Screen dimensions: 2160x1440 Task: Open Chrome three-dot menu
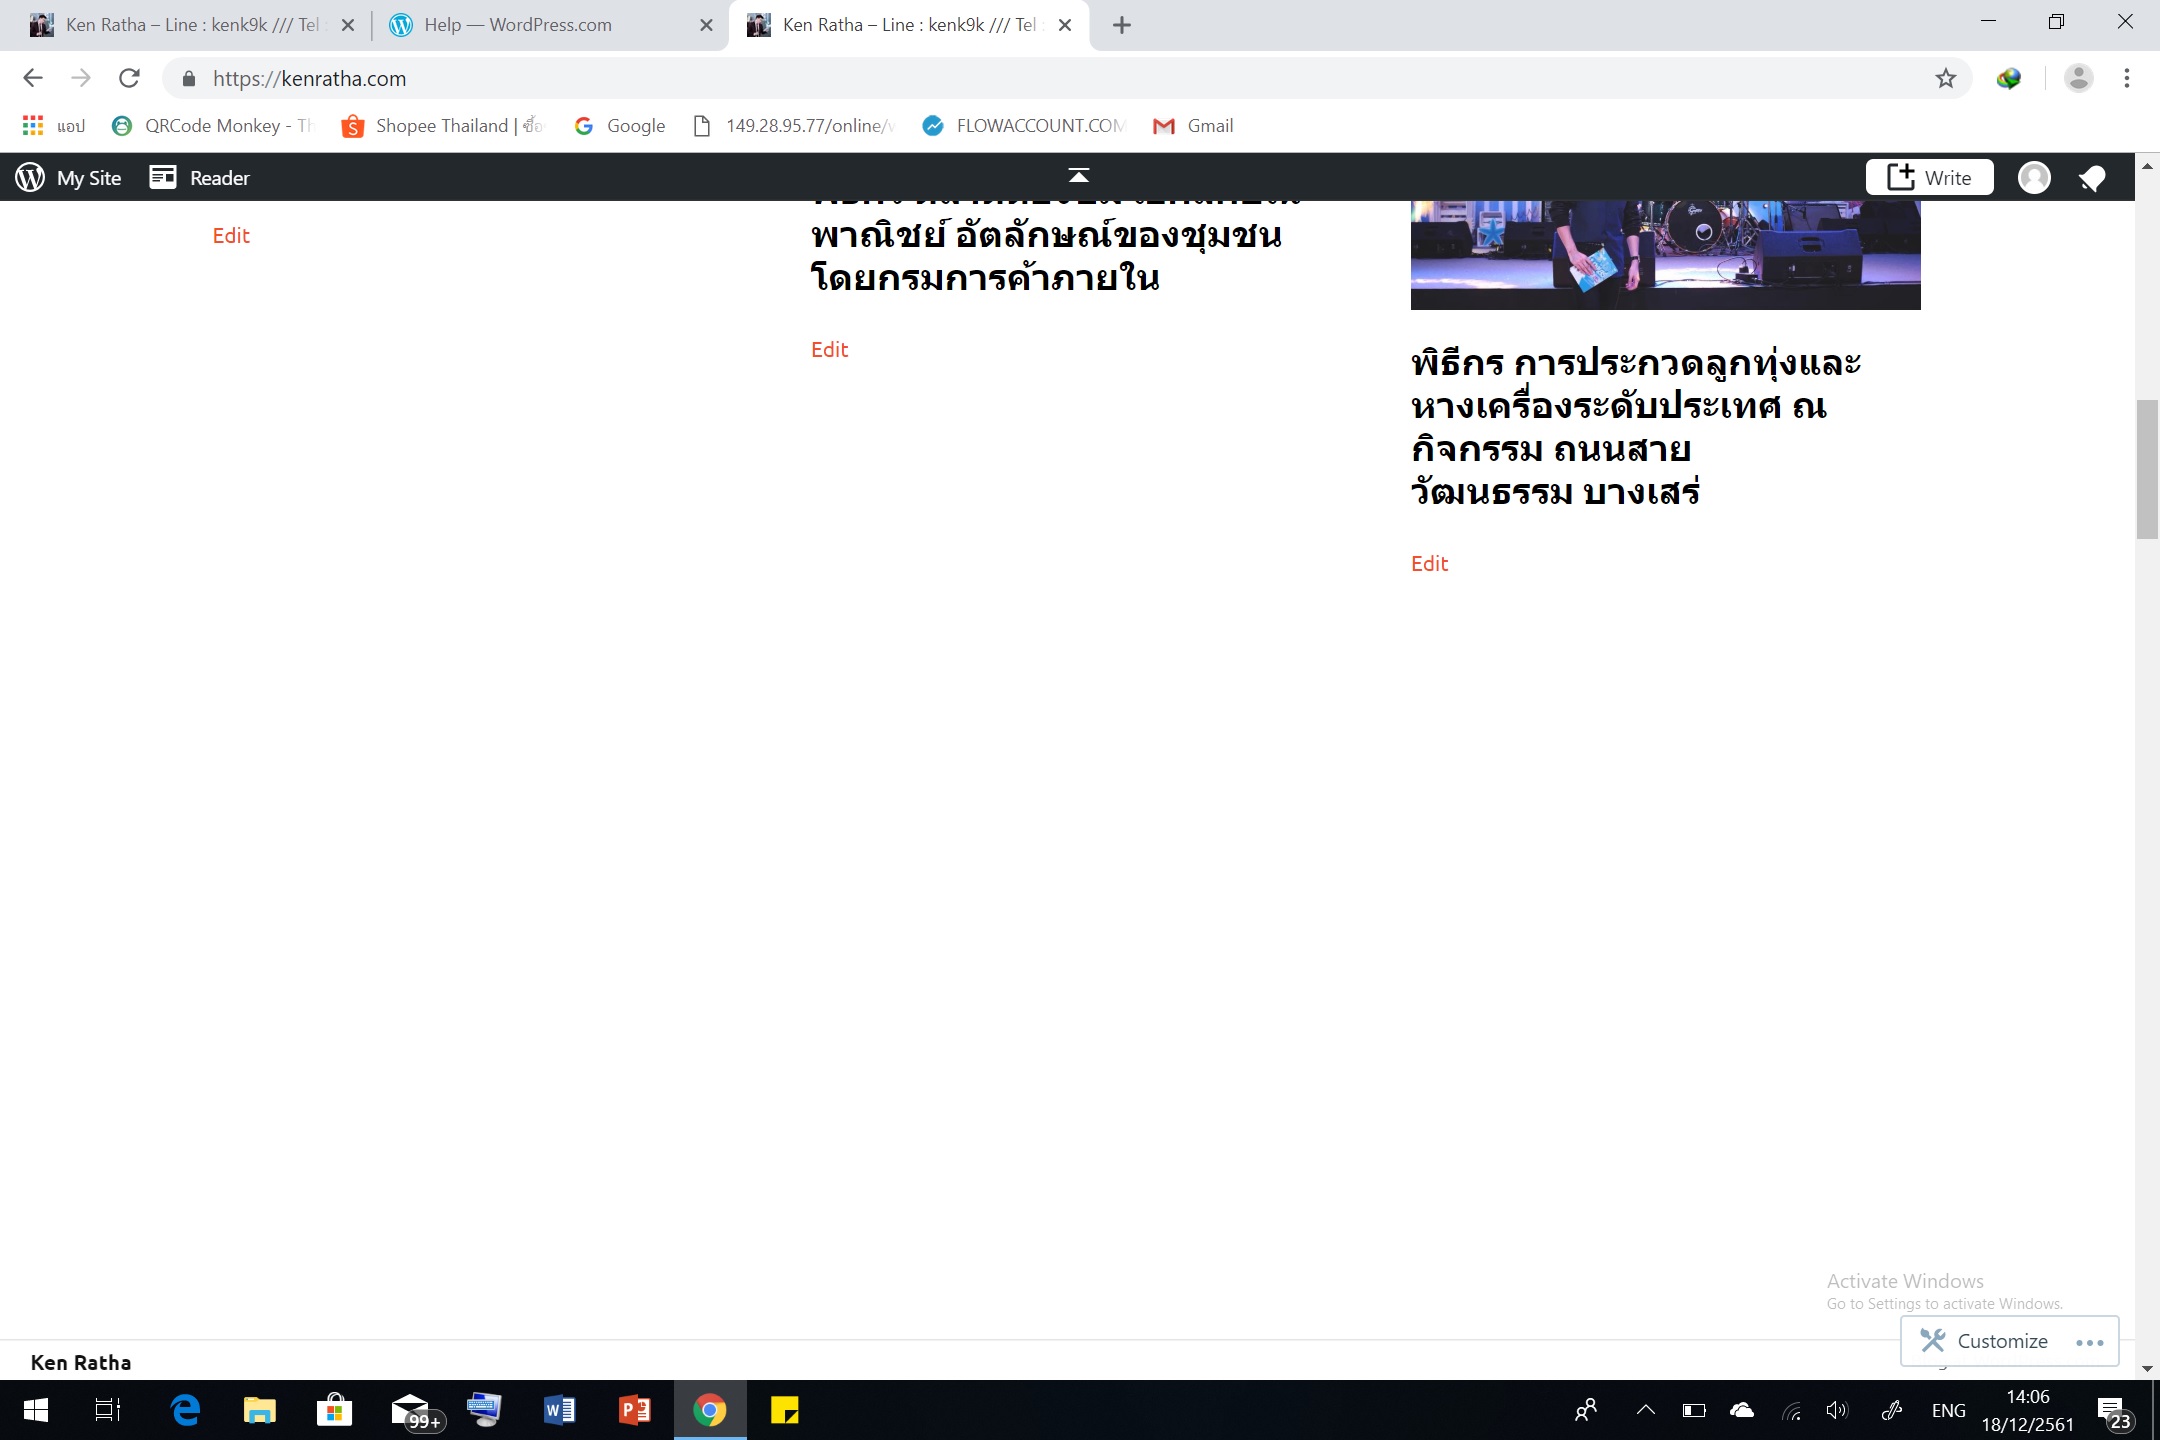pyautogui.click(x=2127, y=78)
